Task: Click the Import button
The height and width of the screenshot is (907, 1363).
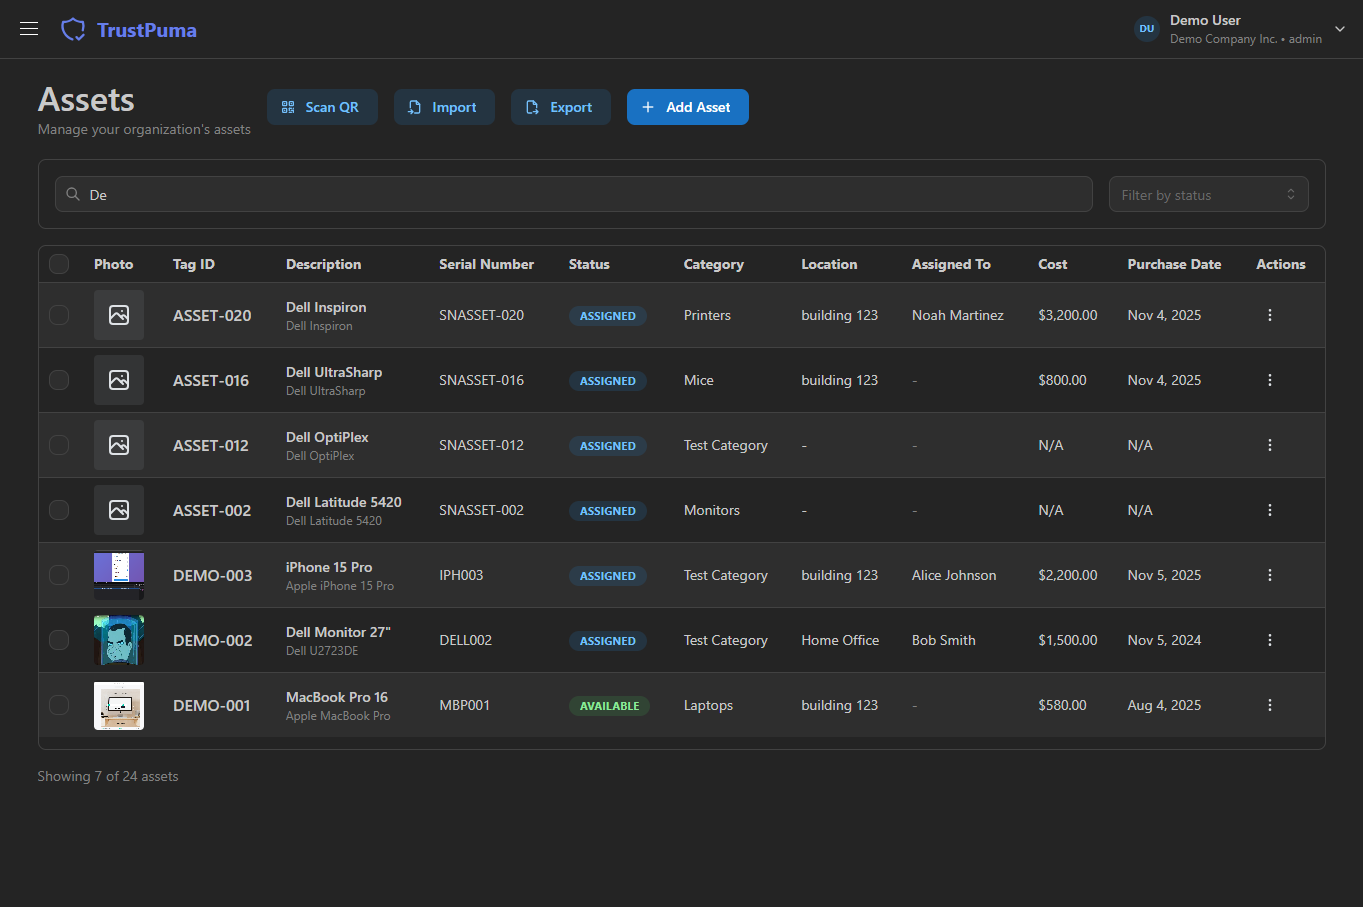Action: [x=444, y=106]
